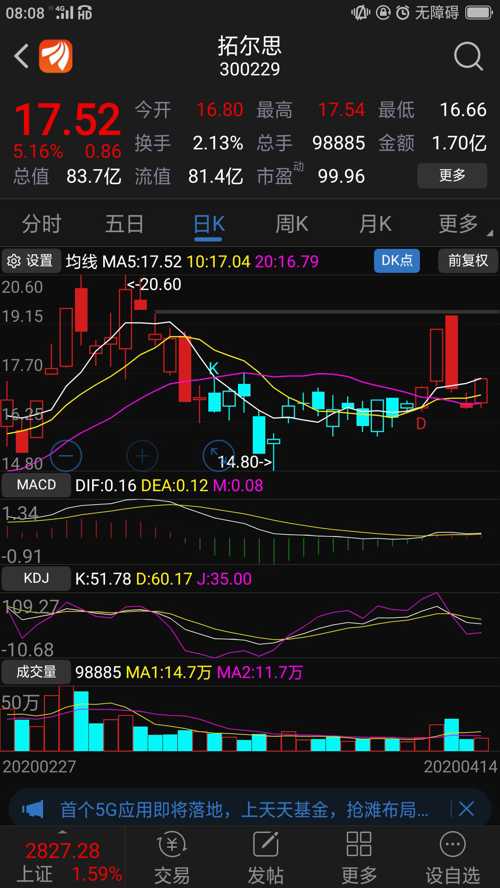The height and width of the screenshot is (888, 500).
Task: Tap 均线 MA5:17.52 readout
Action: (x=124, y=261)
